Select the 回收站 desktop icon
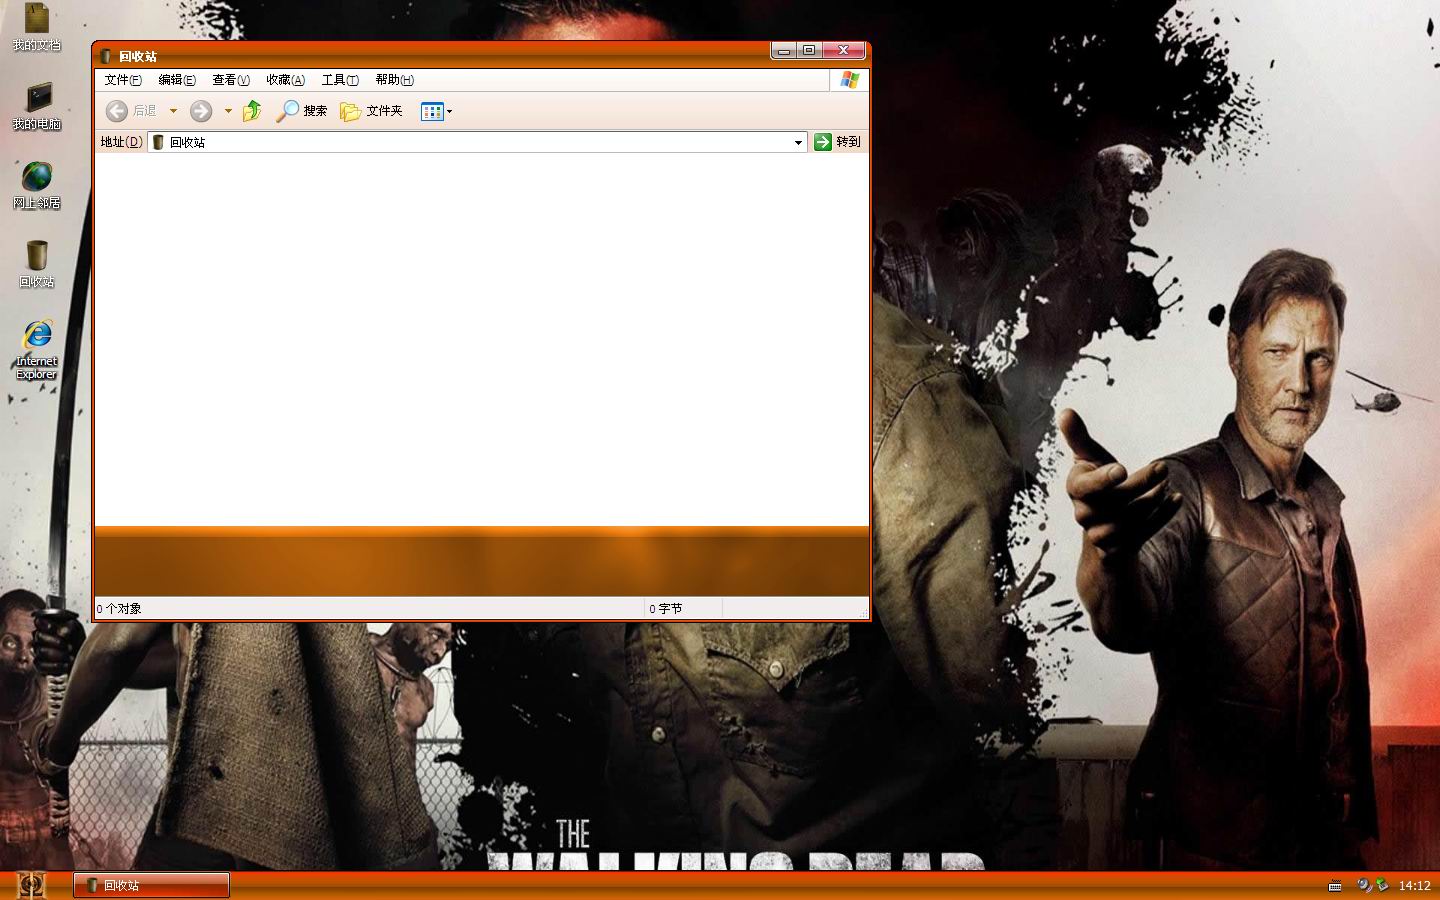1440x900 pixels. click(x=36, y=264)
